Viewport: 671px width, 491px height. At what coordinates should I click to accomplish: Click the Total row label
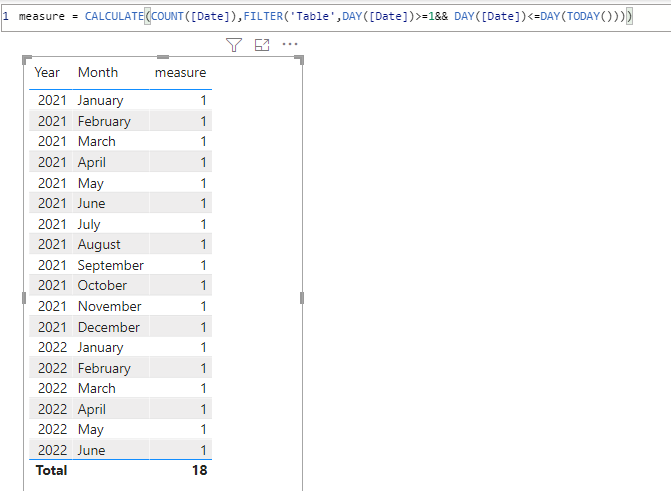point(51,470)
